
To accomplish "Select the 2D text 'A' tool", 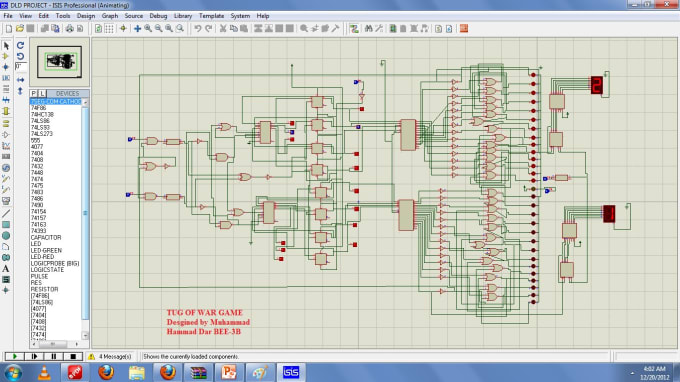I will click(x=6, y=269).
